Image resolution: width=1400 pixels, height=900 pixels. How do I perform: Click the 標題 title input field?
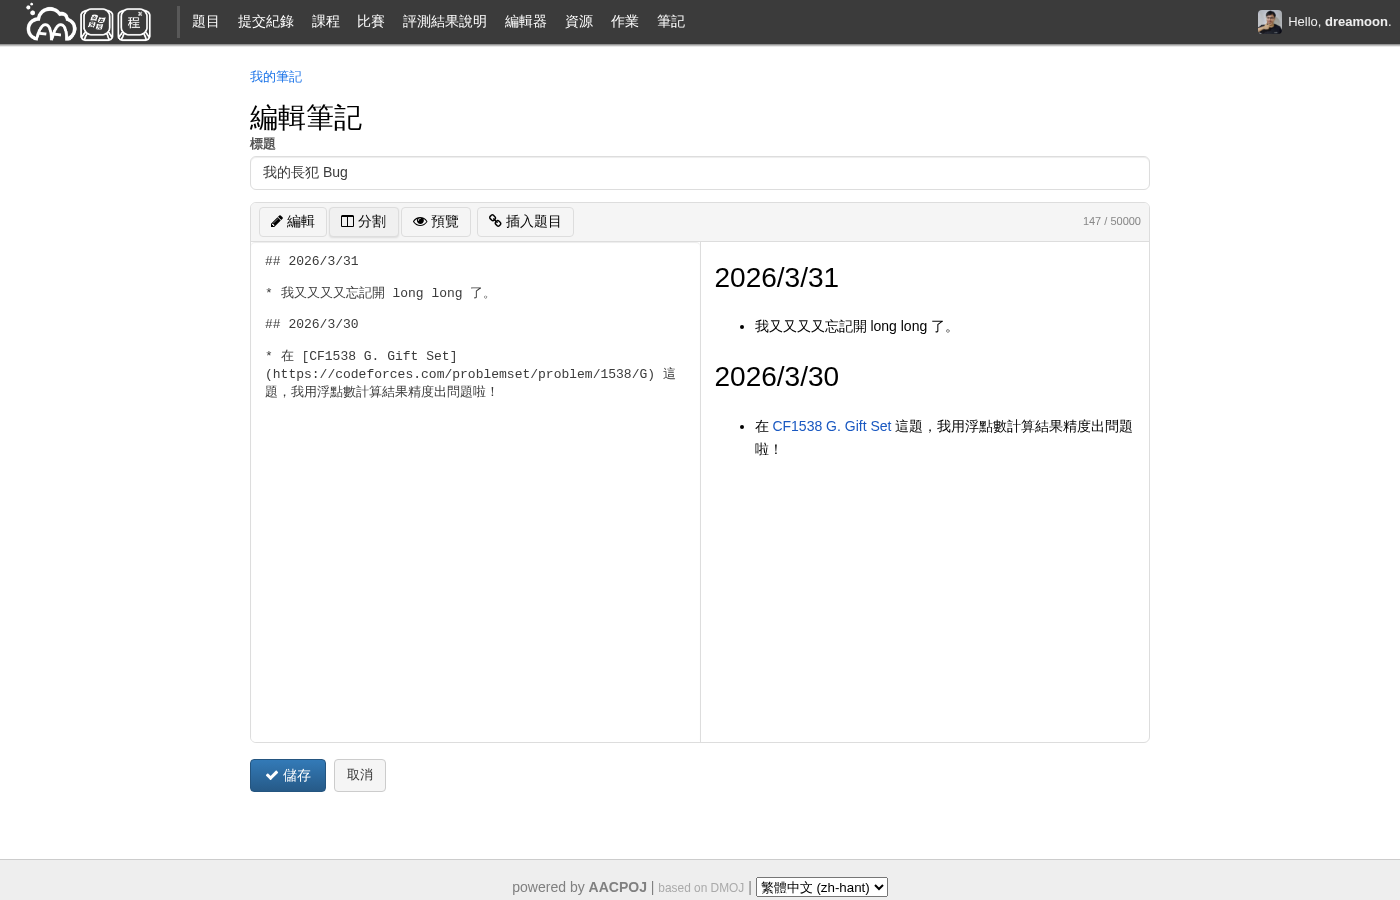click(x=700, y=172)
